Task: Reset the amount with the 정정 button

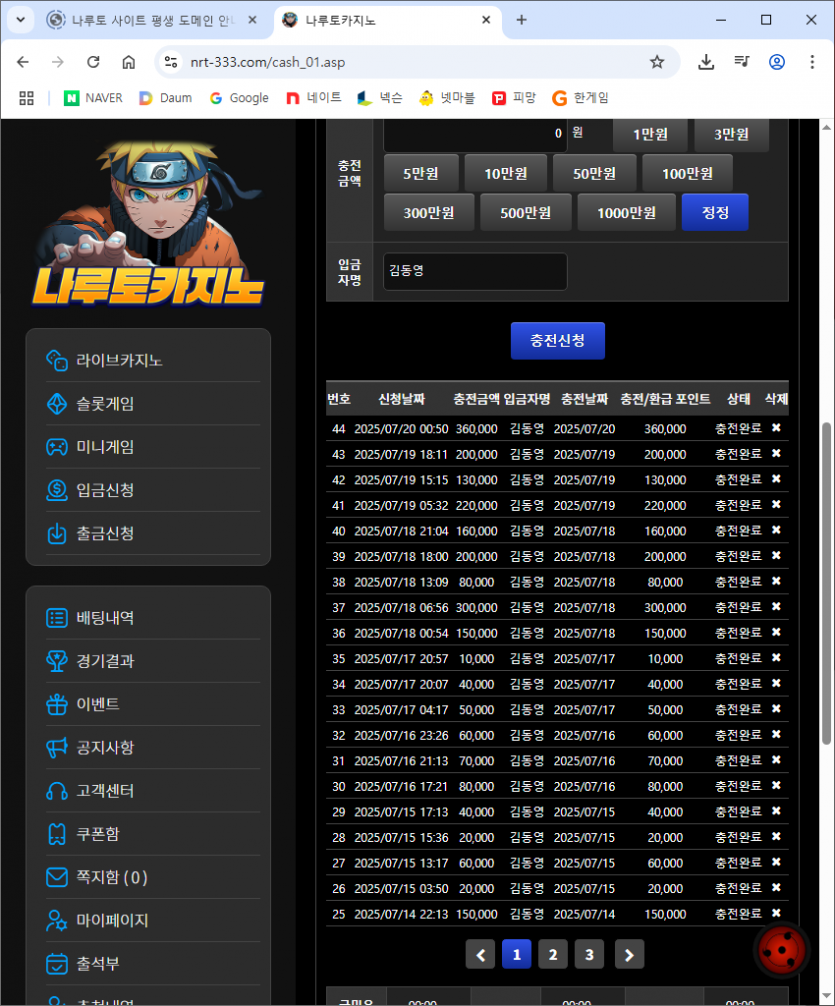Action: coord(715,212)
